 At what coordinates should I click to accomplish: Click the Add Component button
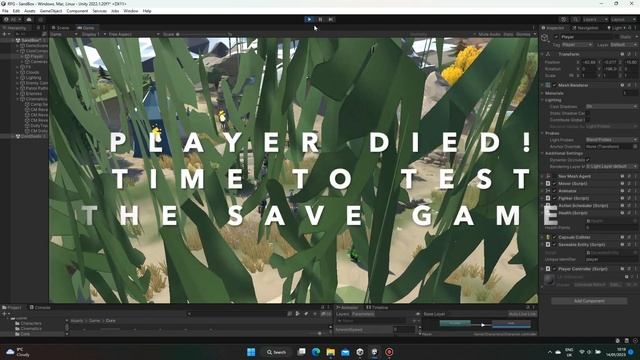point(589,301)
